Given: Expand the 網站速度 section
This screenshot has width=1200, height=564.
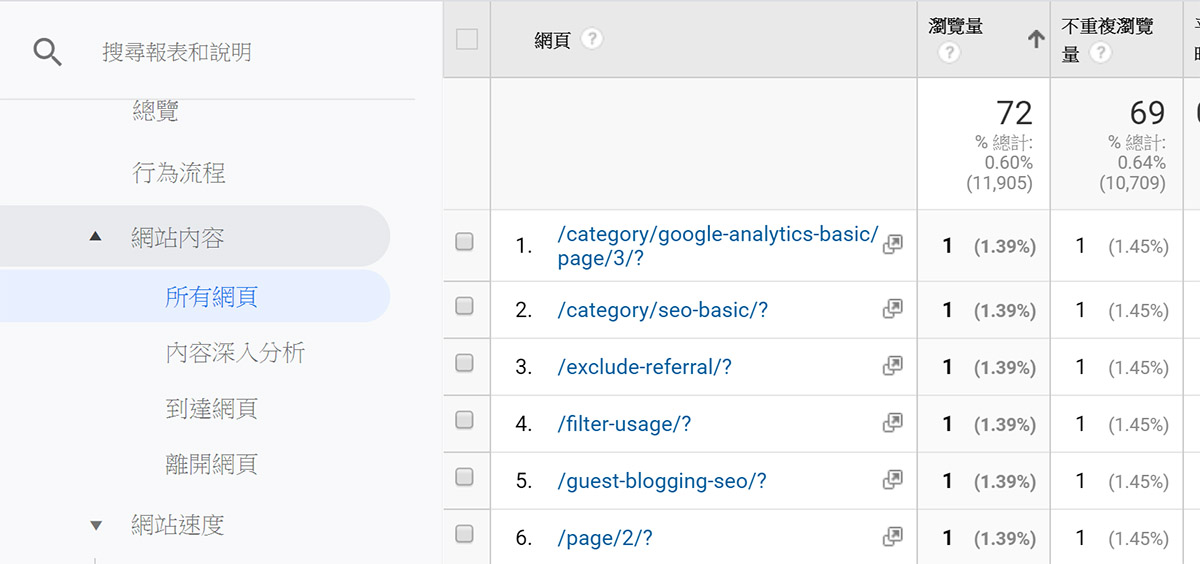Looking at the screenshot, I should tap(96, 525).
